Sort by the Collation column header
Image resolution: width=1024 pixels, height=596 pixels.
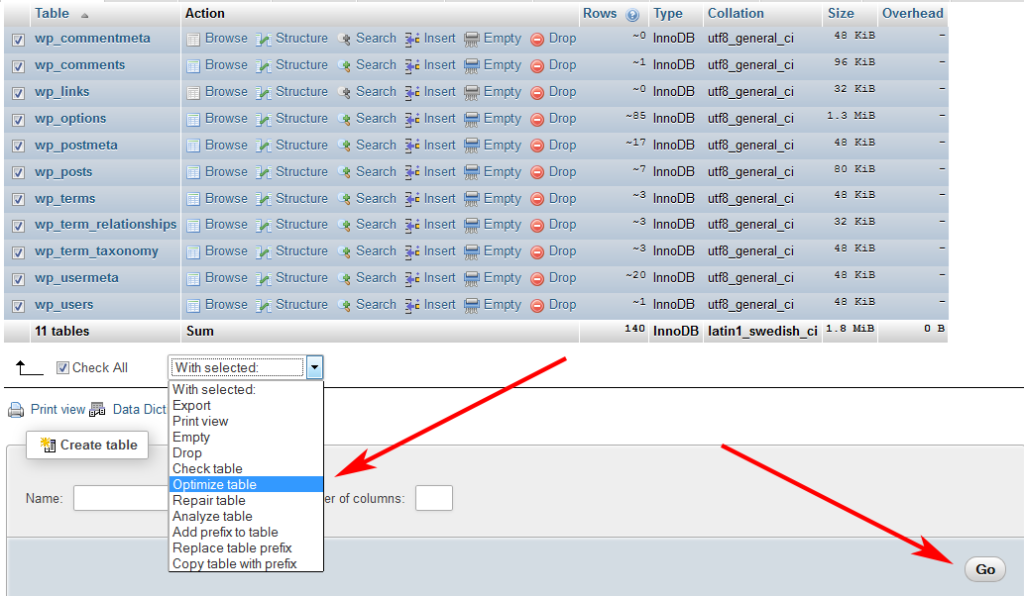(735, 13)
